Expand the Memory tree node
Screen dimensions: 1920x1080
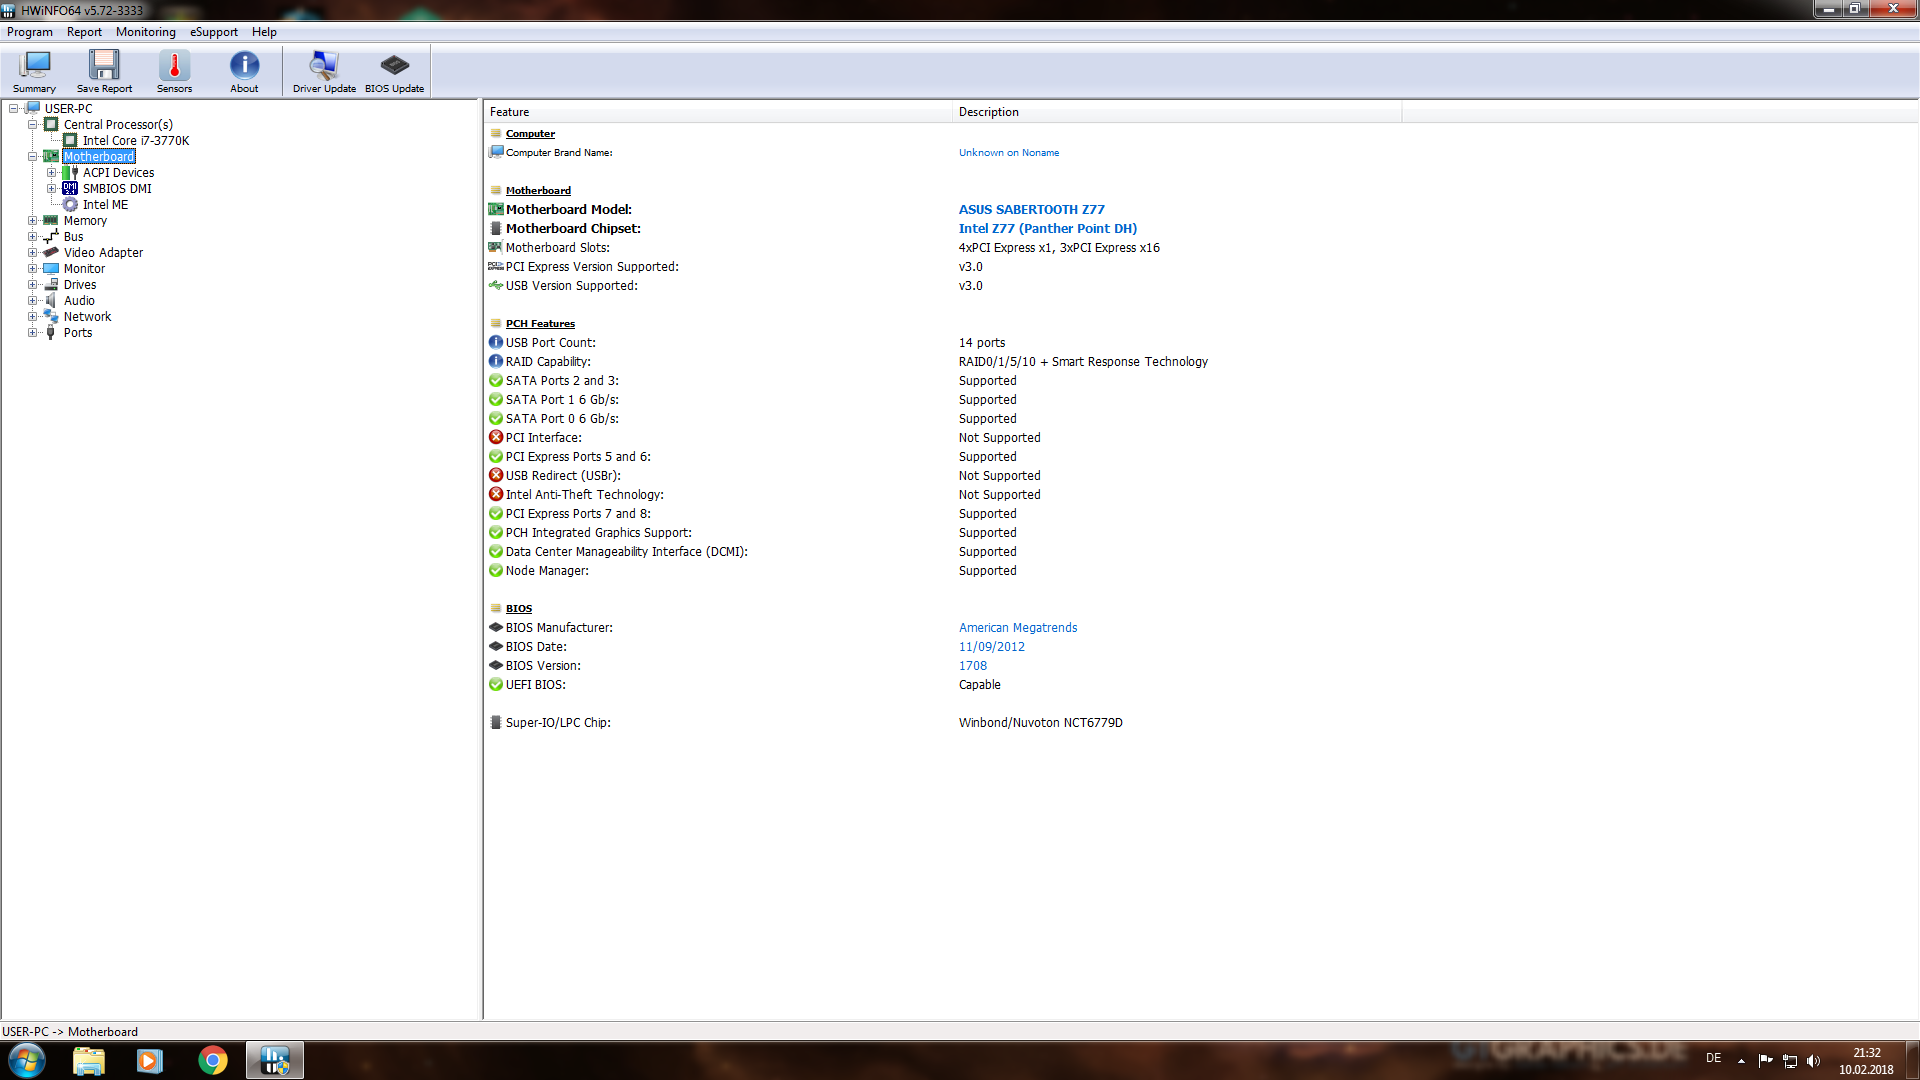pyautogui.click(x=32, y=221)
